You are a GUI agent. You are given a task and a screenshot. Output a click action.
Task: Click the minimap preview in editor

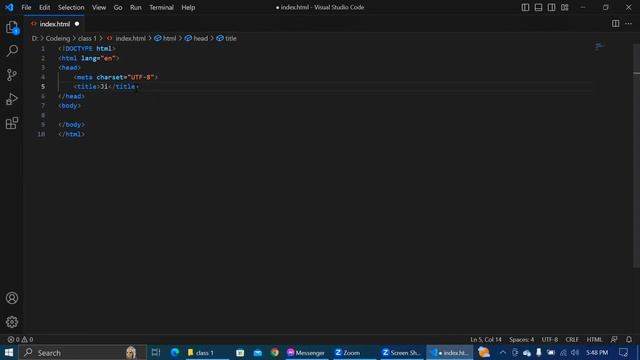(x=599, y=47)
